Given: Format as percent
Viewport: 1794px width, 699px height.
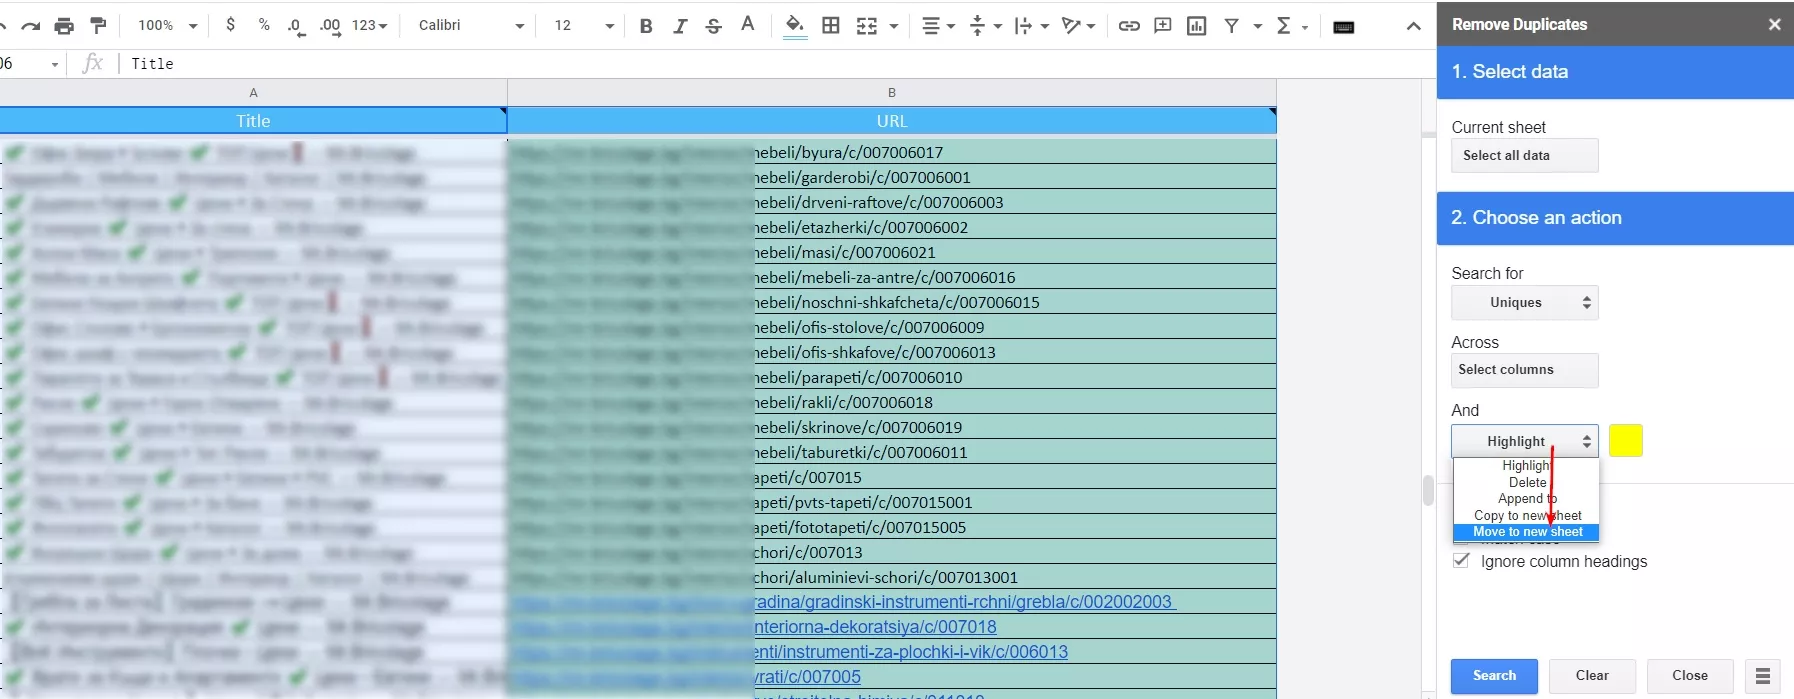Looking at the screenshot, I should [x=264, y=25].
